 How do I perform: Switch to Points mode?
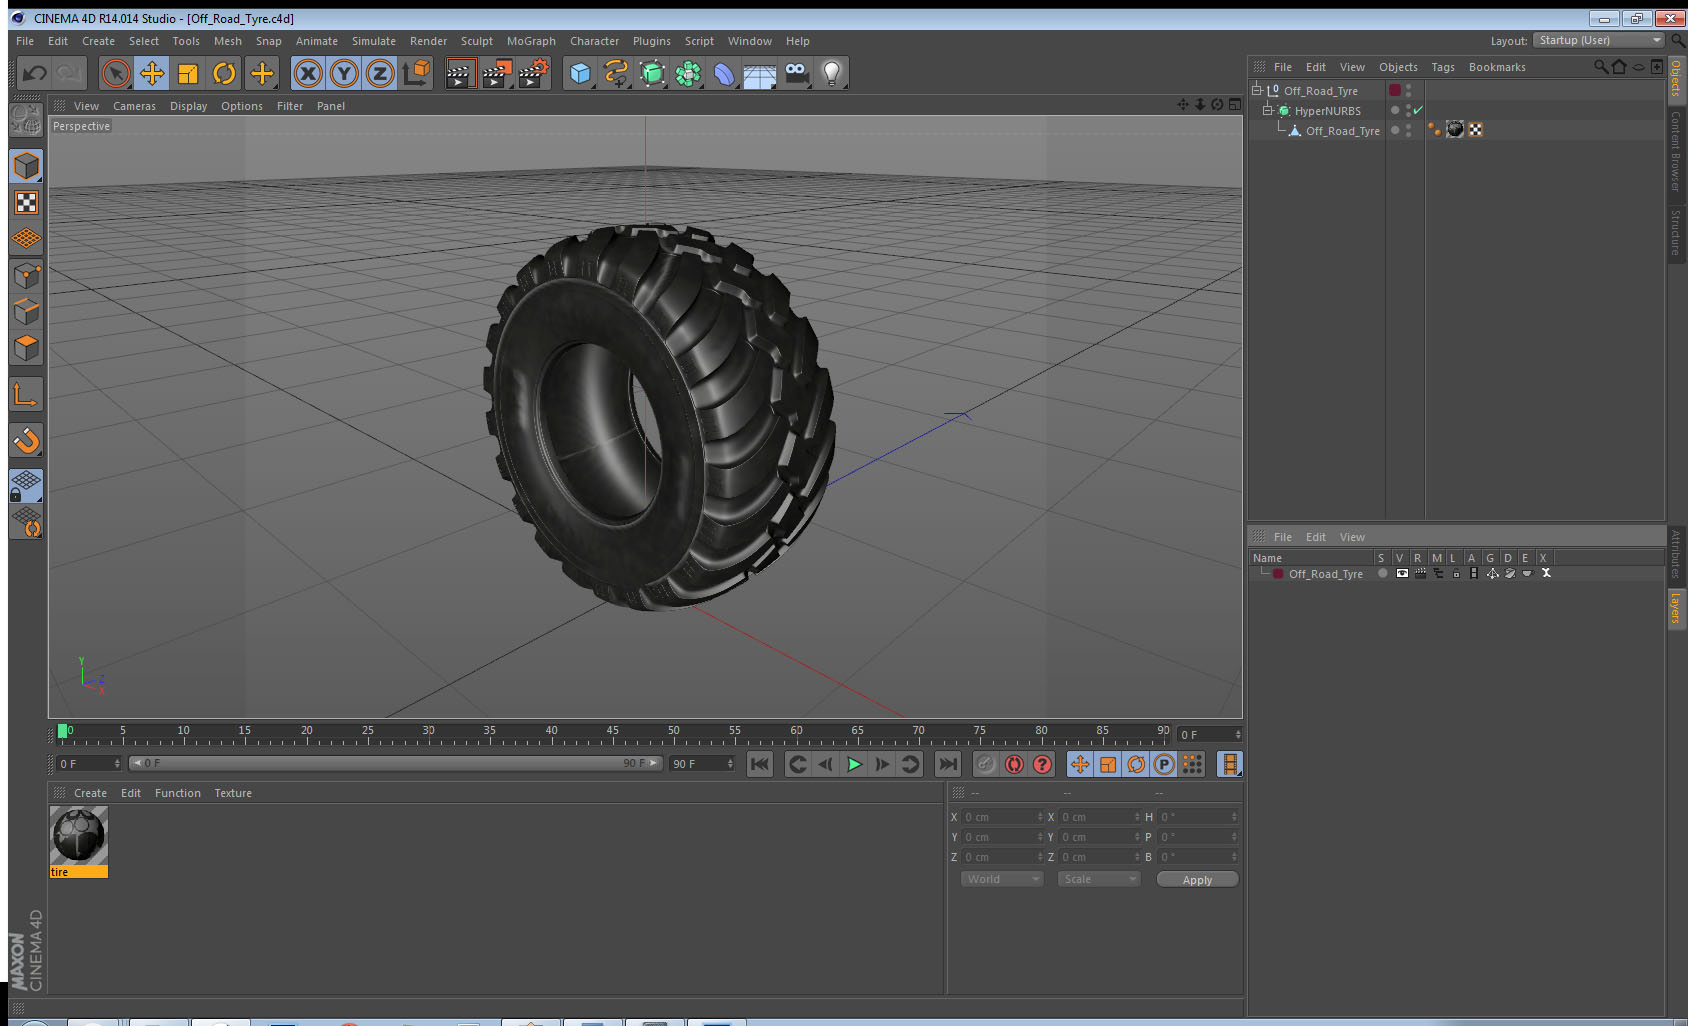26,275
